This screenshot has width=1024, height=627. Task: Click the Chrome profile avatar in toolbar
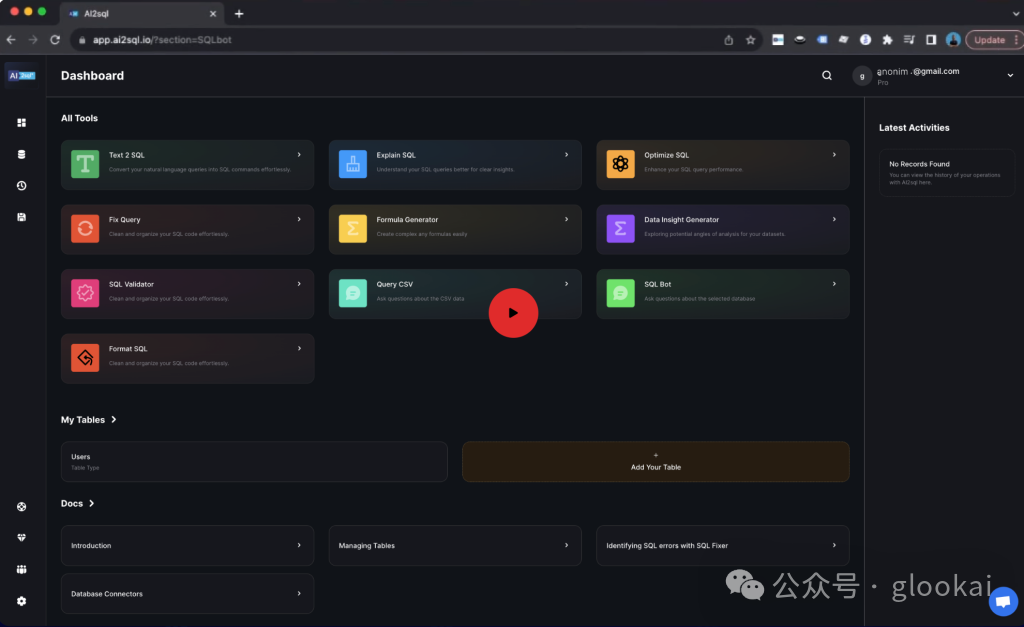(x=953, y=40)
